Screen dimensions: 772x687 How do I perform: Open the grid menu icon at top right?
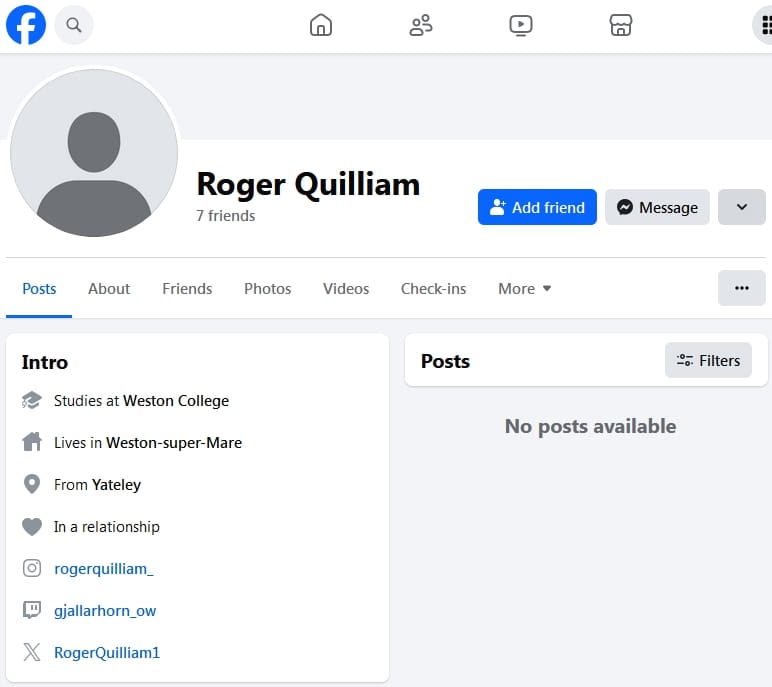click(x=765, y=25)
